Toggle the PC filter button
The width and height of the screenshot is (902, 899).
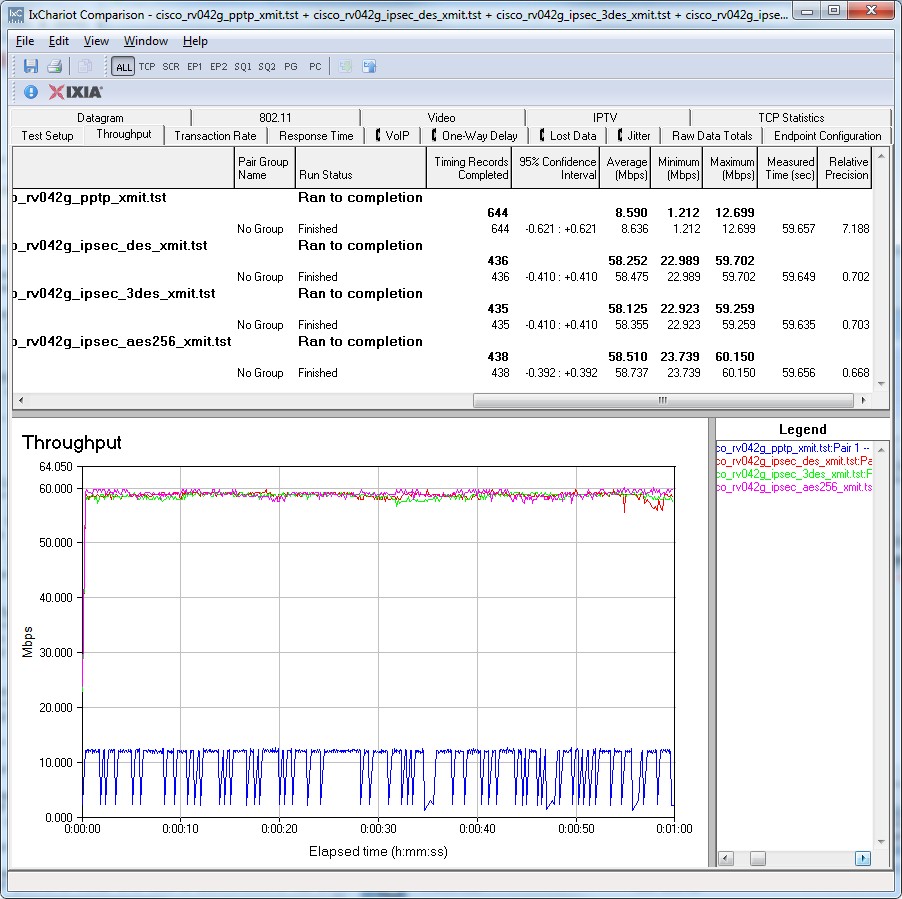pos(315,67)
